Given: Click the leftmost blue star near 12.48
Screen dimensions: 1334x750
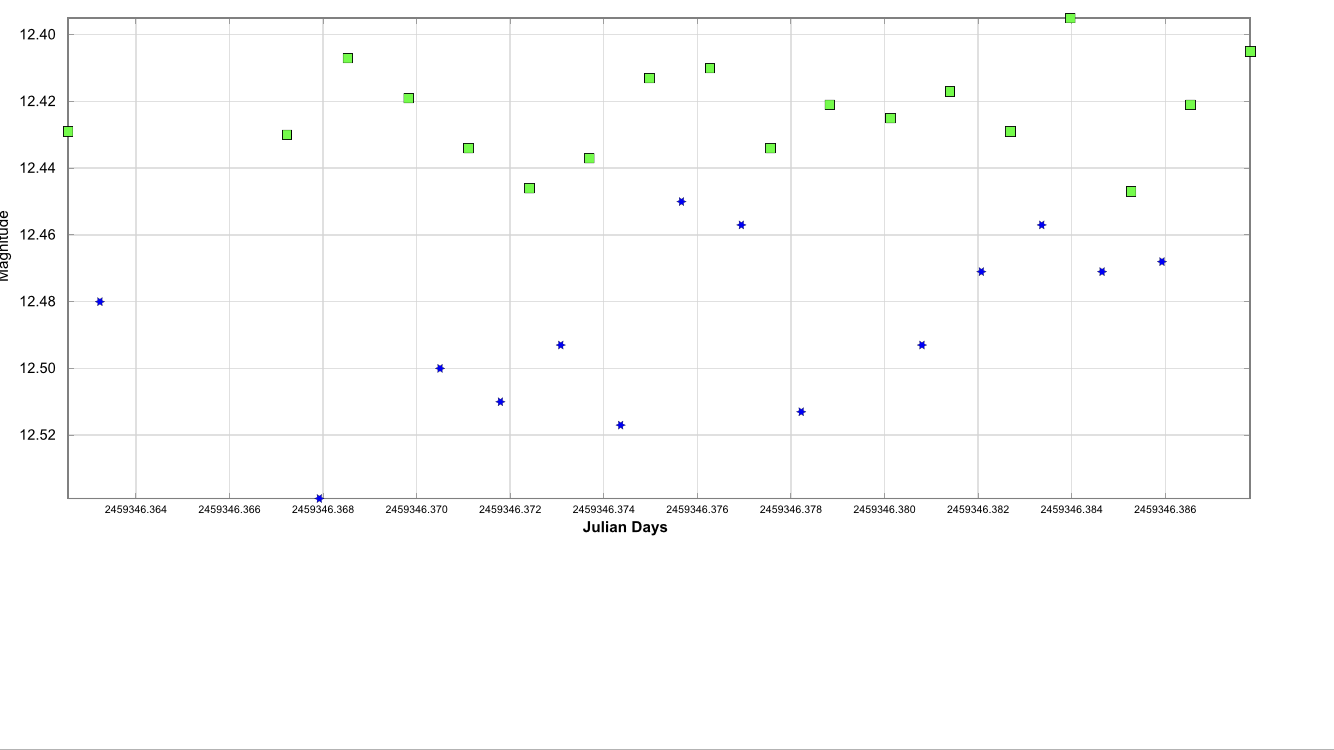Looking at the screenshot, I should tap(99, 301).
